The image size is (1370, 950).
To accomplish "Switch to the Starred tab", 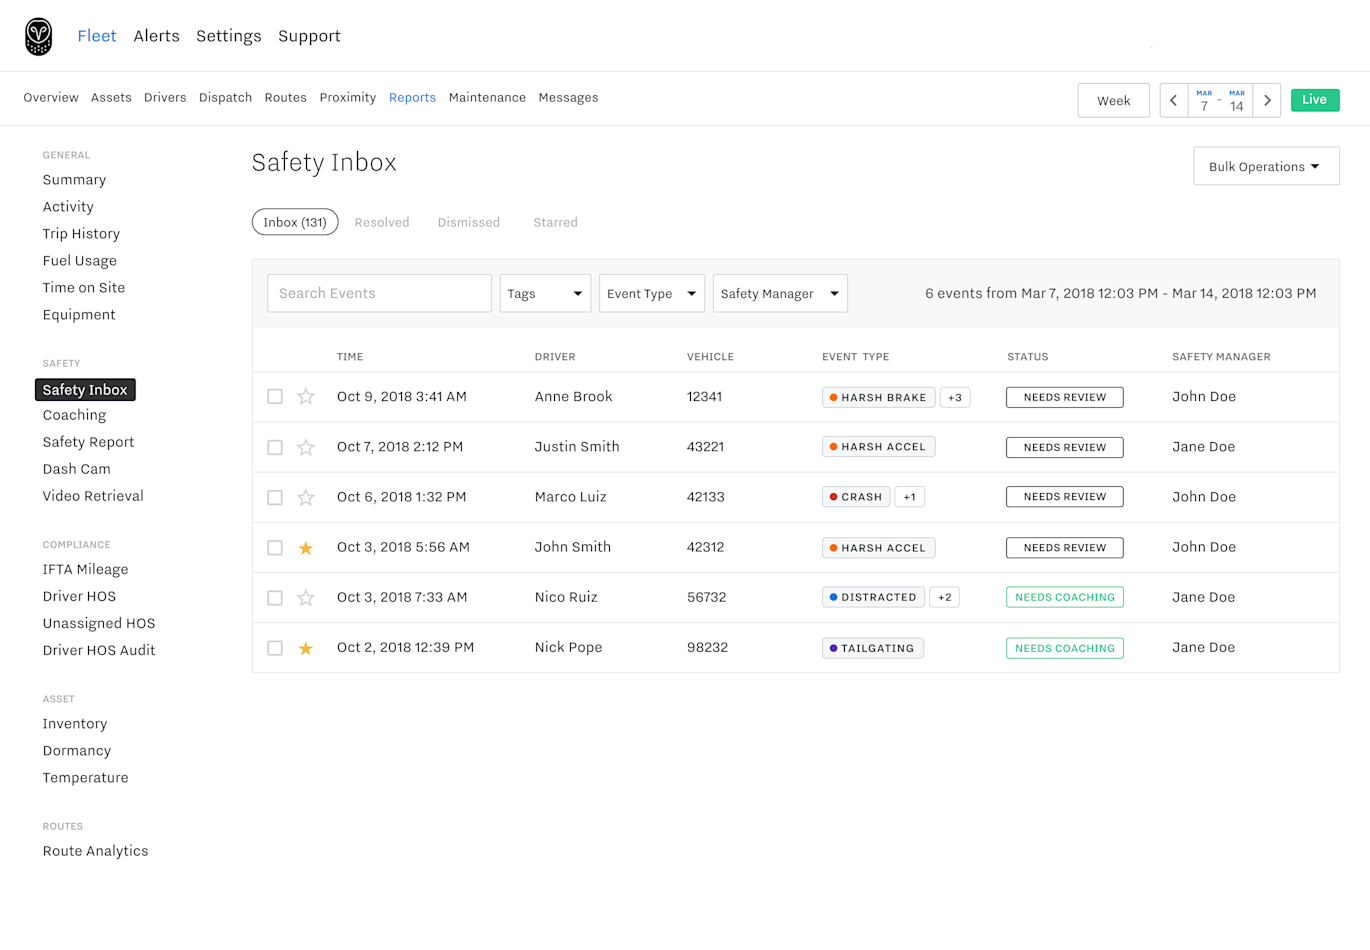I will point(556,222).
